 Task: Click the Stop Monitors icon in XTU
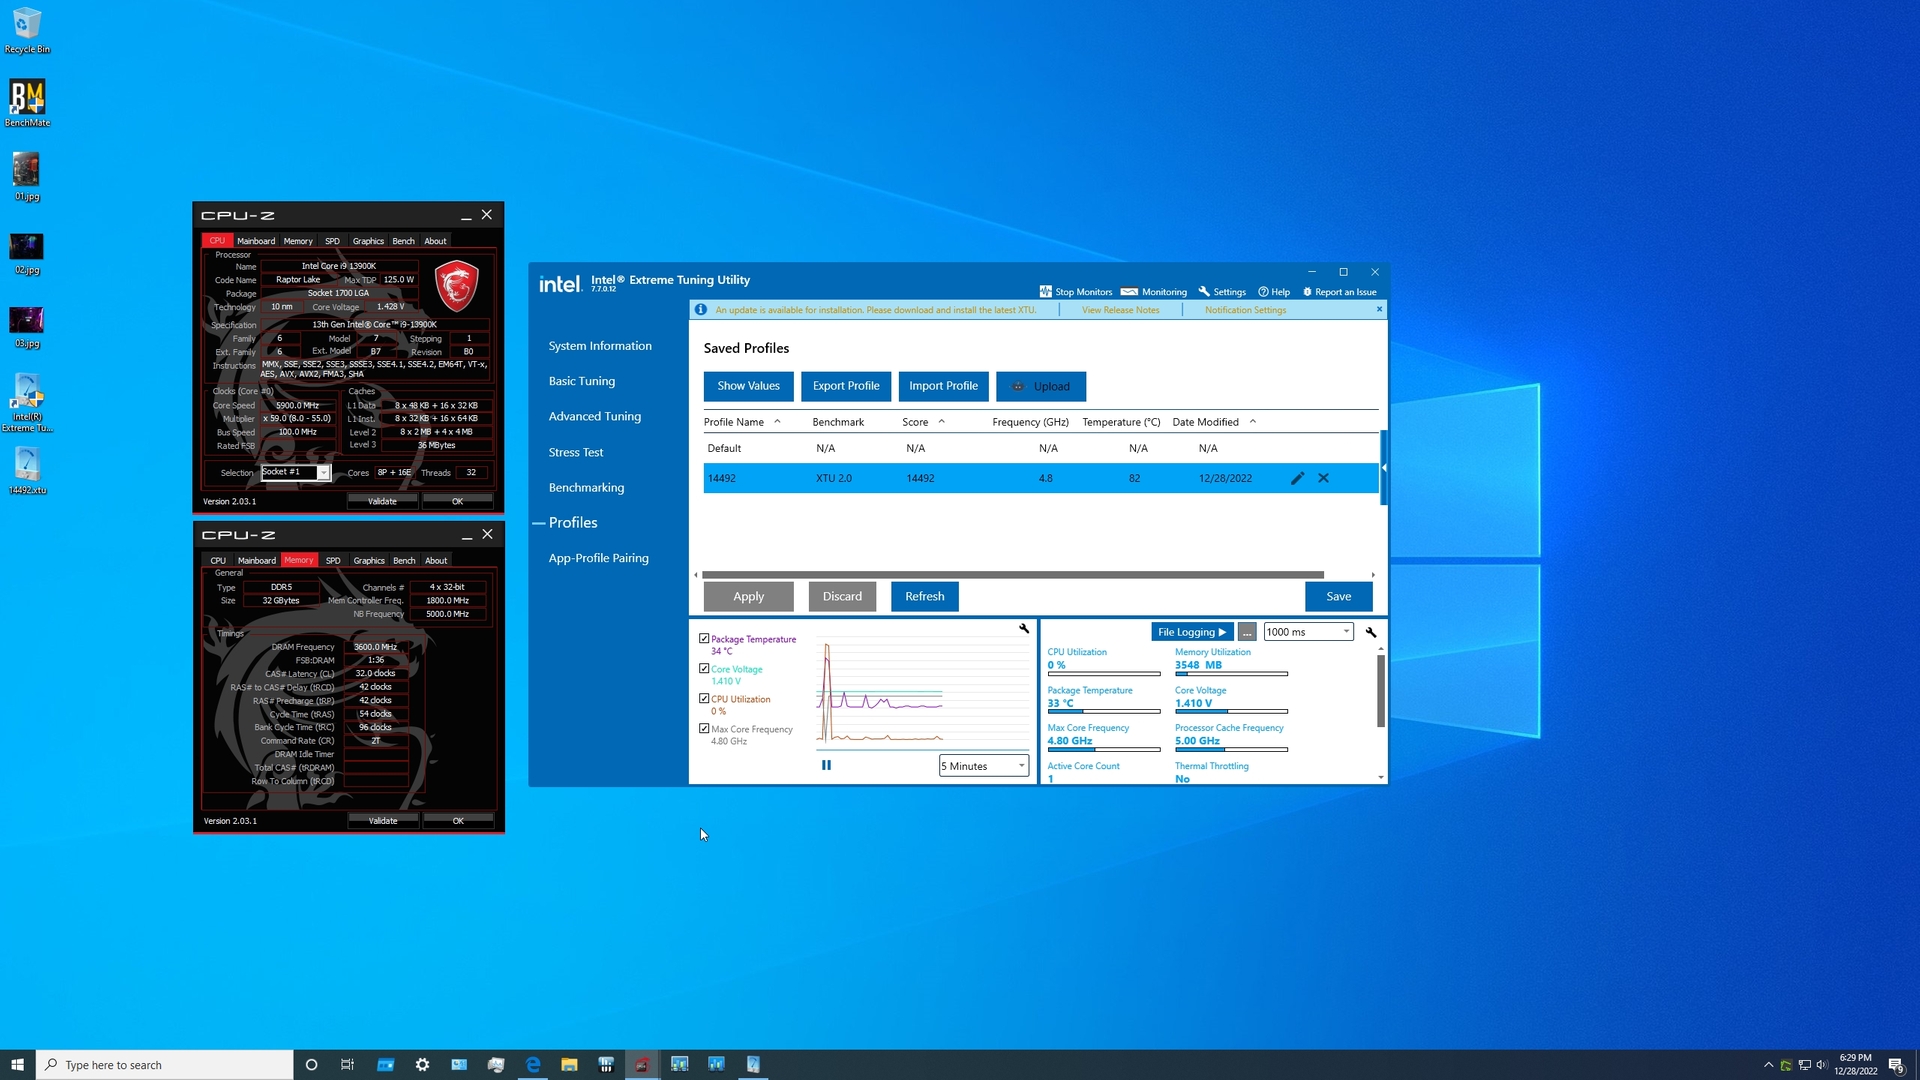click(1045, 292)
